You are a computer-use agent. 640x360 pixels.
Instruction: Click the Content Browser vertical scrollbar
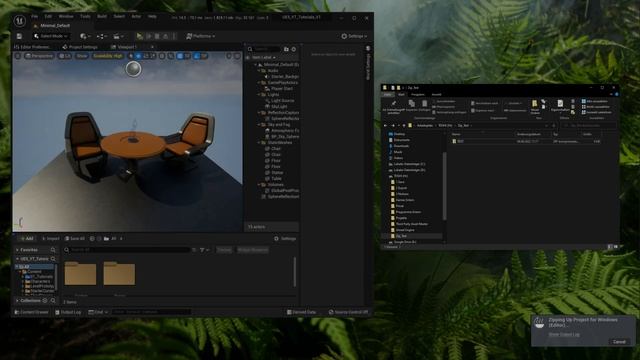point(294,272)
